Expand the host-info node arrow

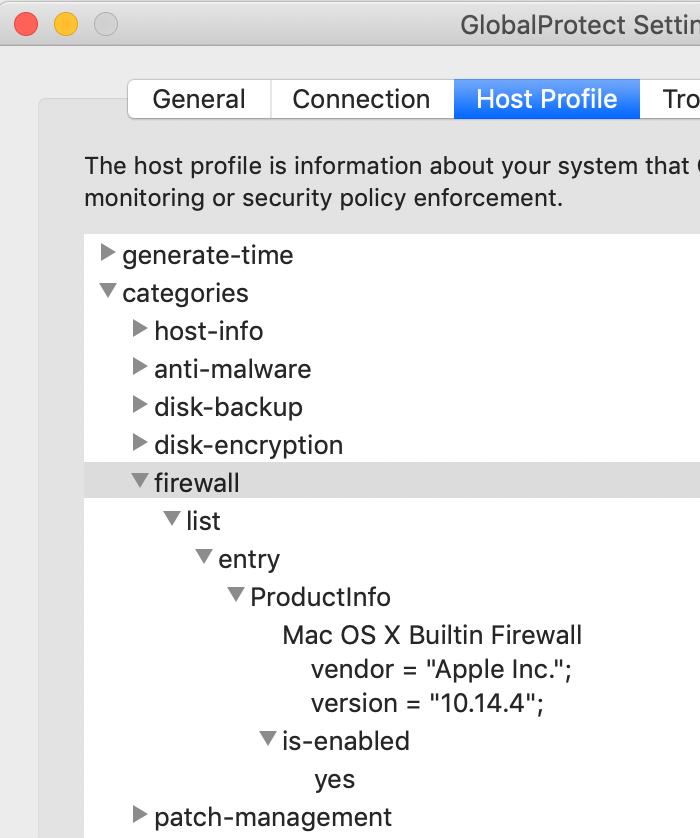[140, 329]
